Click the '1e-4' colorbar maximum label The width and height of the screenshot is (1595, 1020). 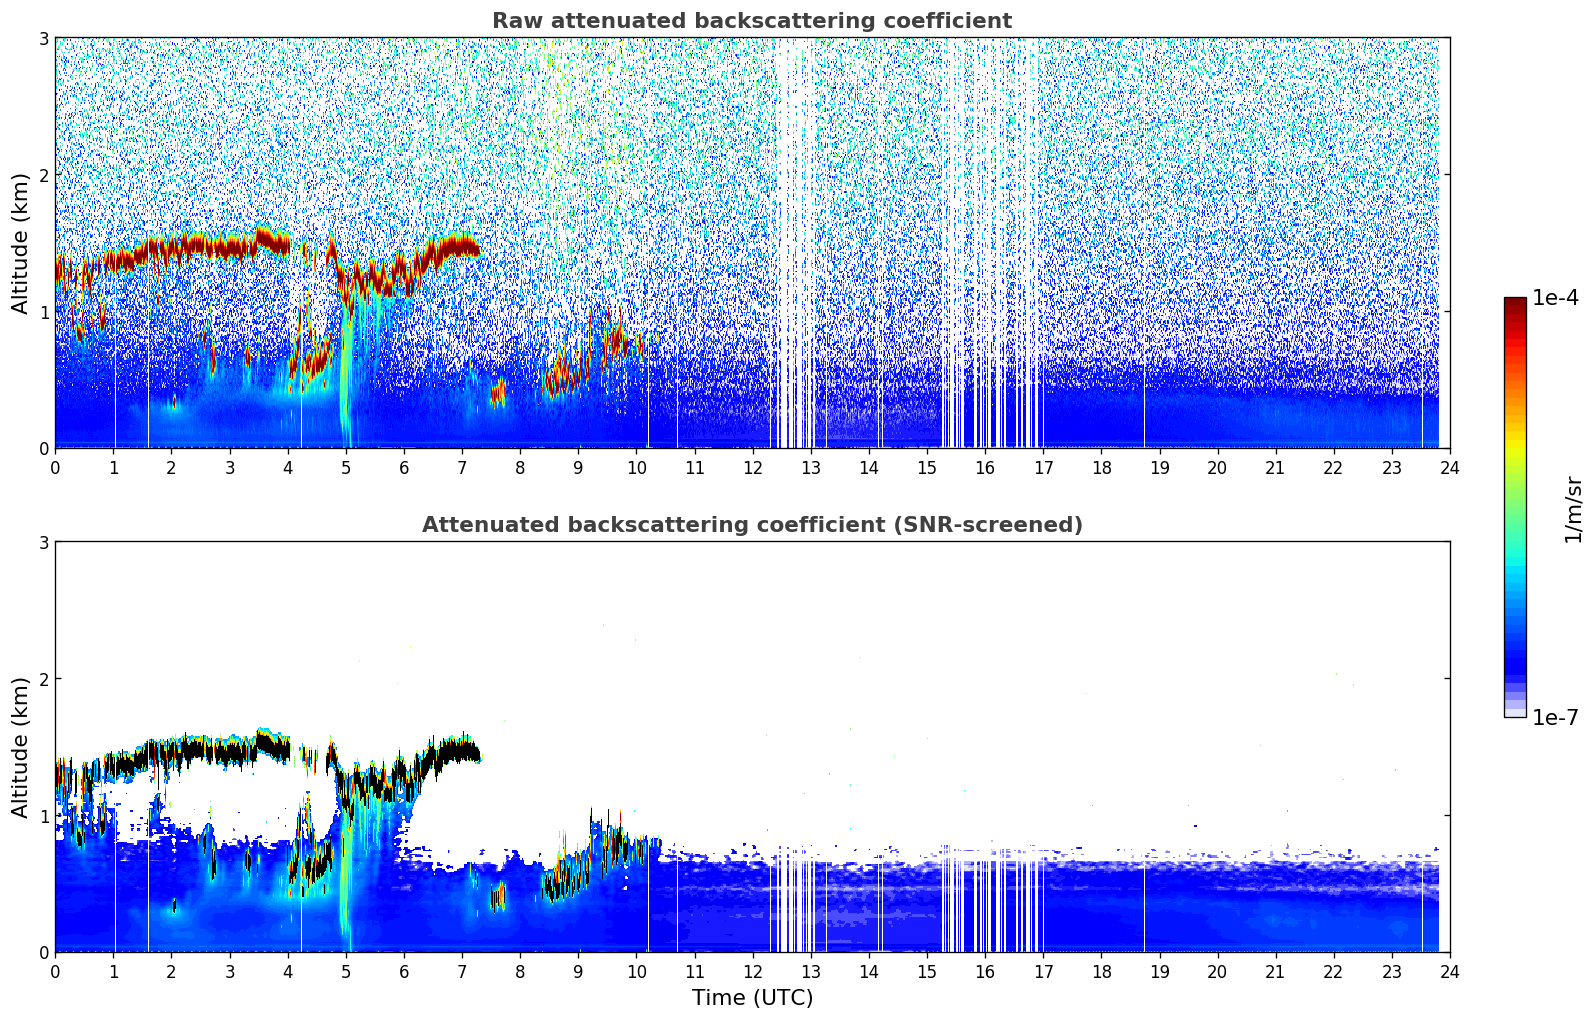pos(1555,298)
